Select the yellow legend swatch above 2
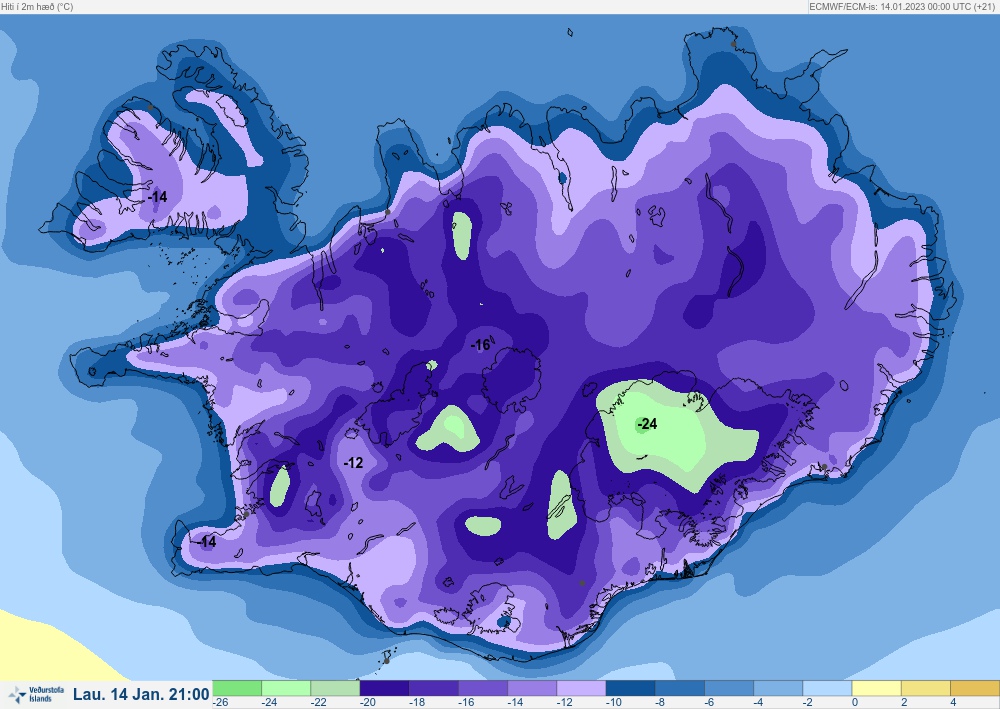 tap(925, 688)
